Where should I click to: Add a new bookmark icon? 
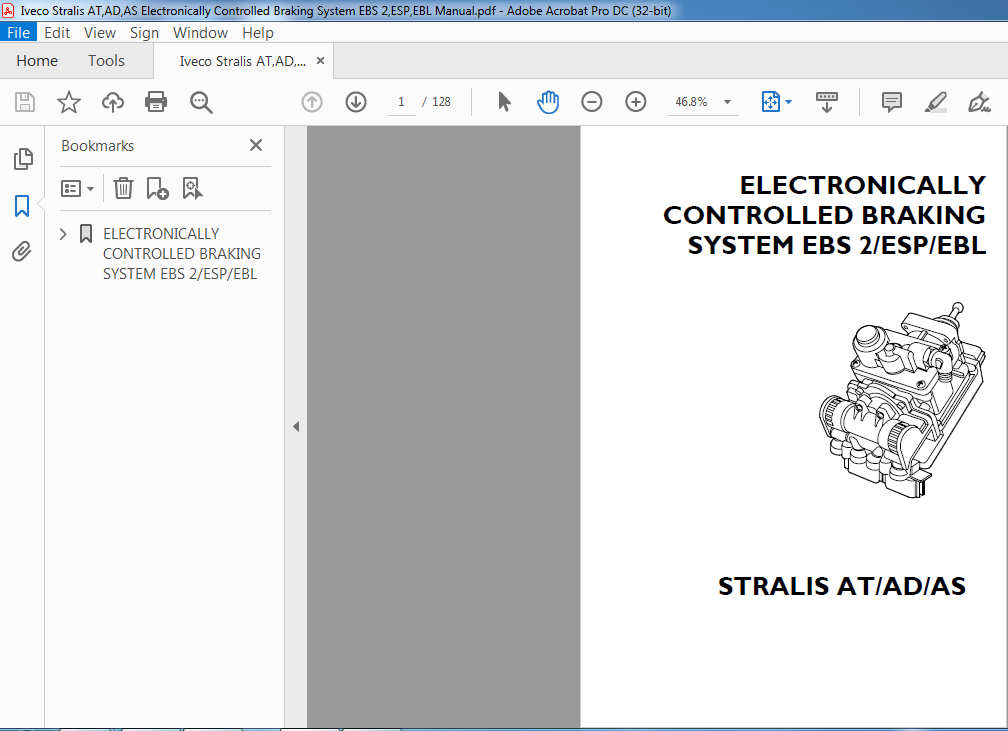158,188
